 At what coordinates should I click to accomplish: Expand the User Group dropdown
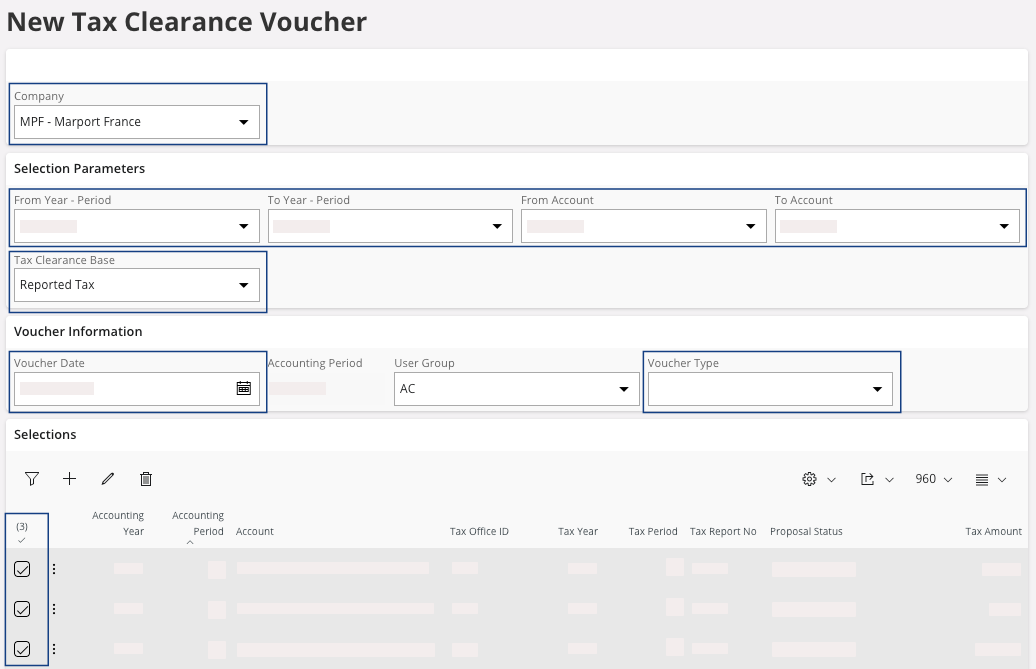[516, 388]
